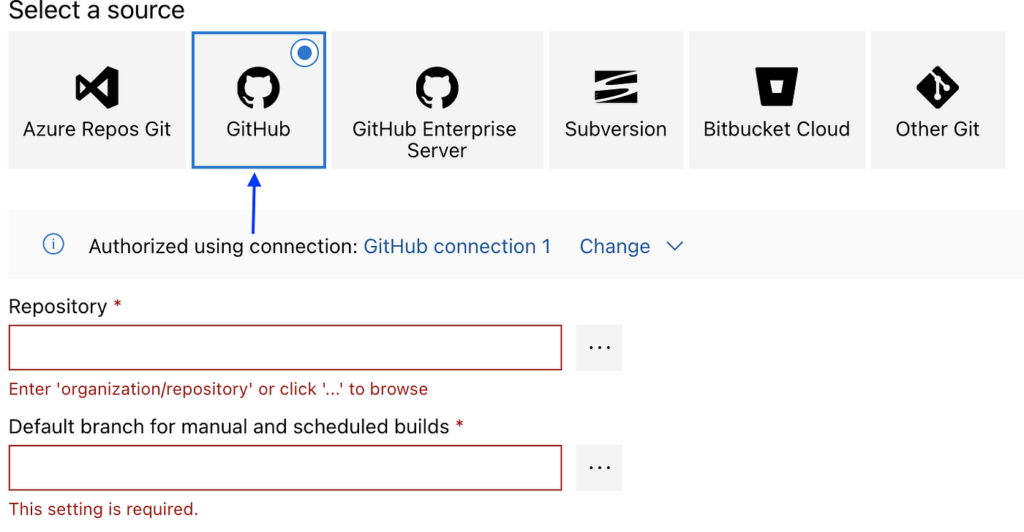This screenshot has height=532, width=1024.
Task: Select the Other Git source label
Action: point(937,129)
